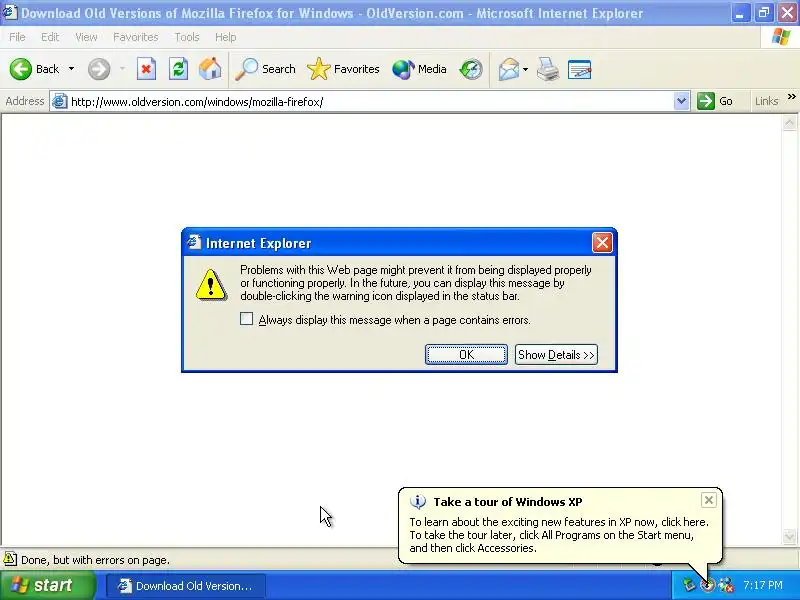Click the Go button
This screenshot has height=600, width=800.
point(715,101)
